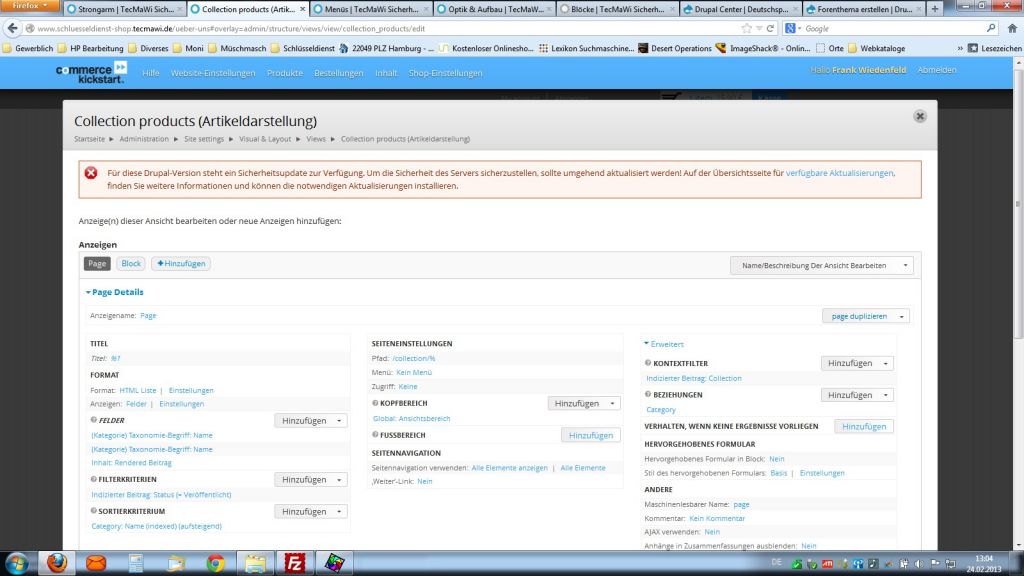This screenshot has height=576, width=1024.
Task: Click the 'verfügbare Aktualisierungen' link
Action: [x=839, y=173]
